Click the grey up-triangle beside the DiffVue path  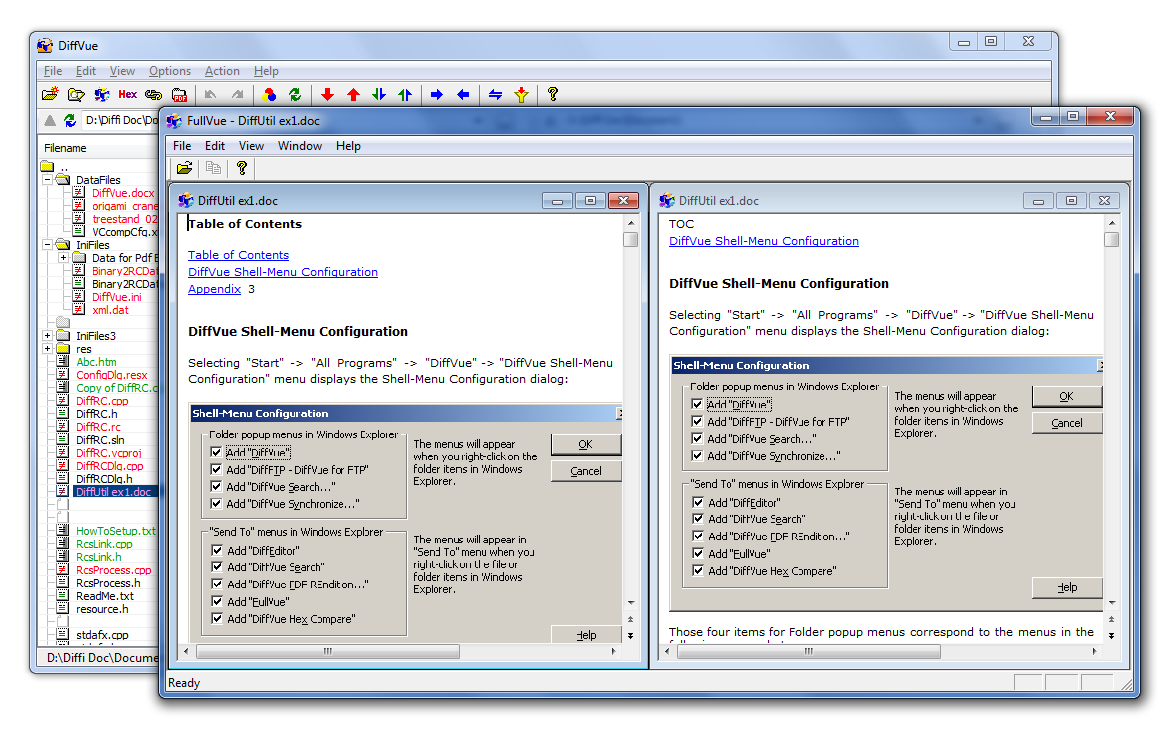pyautogui.click(x=50, y=120)
